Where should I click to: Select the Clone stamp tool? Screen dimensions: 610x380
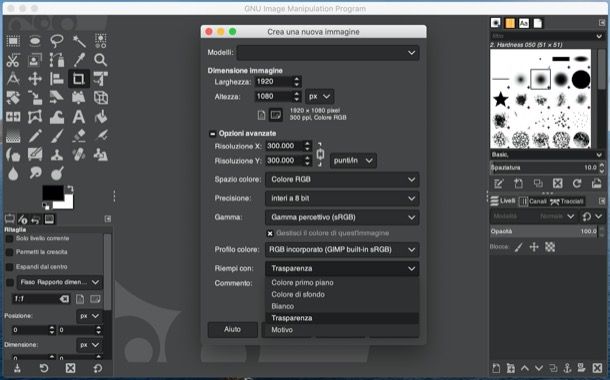pyautogui.click(x=57, y=155)
